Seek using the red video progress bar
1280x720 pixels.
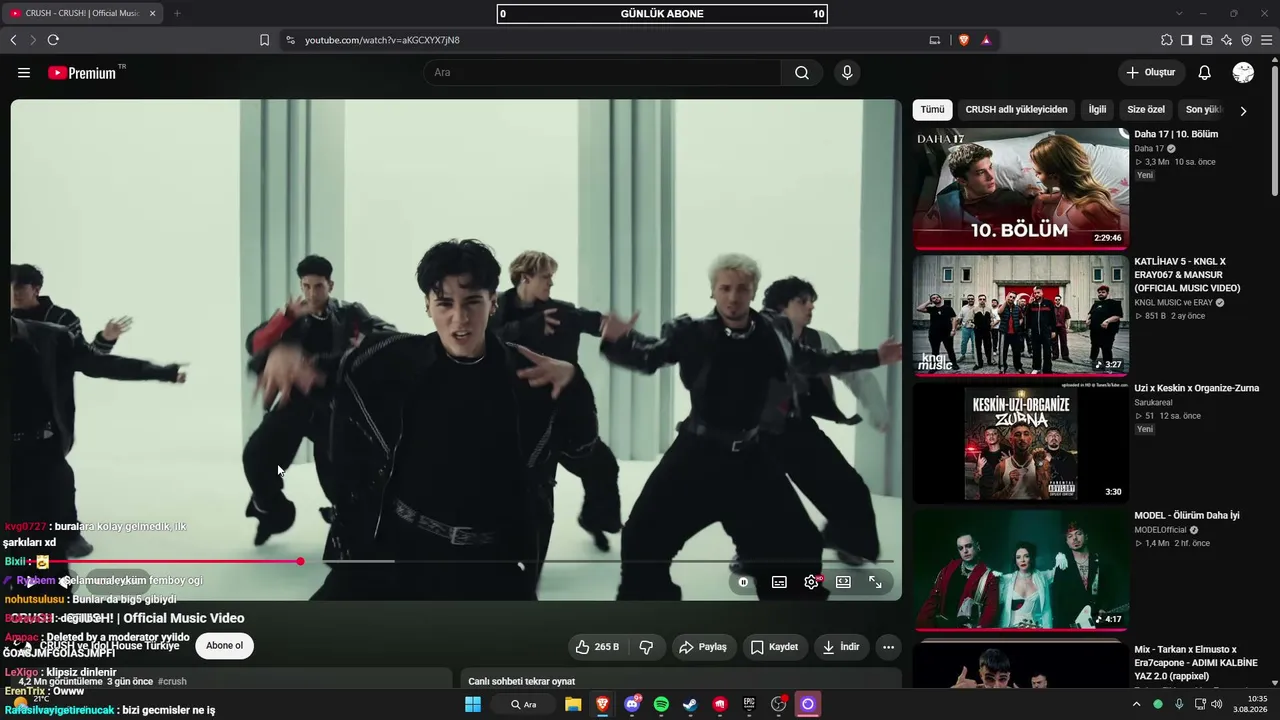point(458,562)
